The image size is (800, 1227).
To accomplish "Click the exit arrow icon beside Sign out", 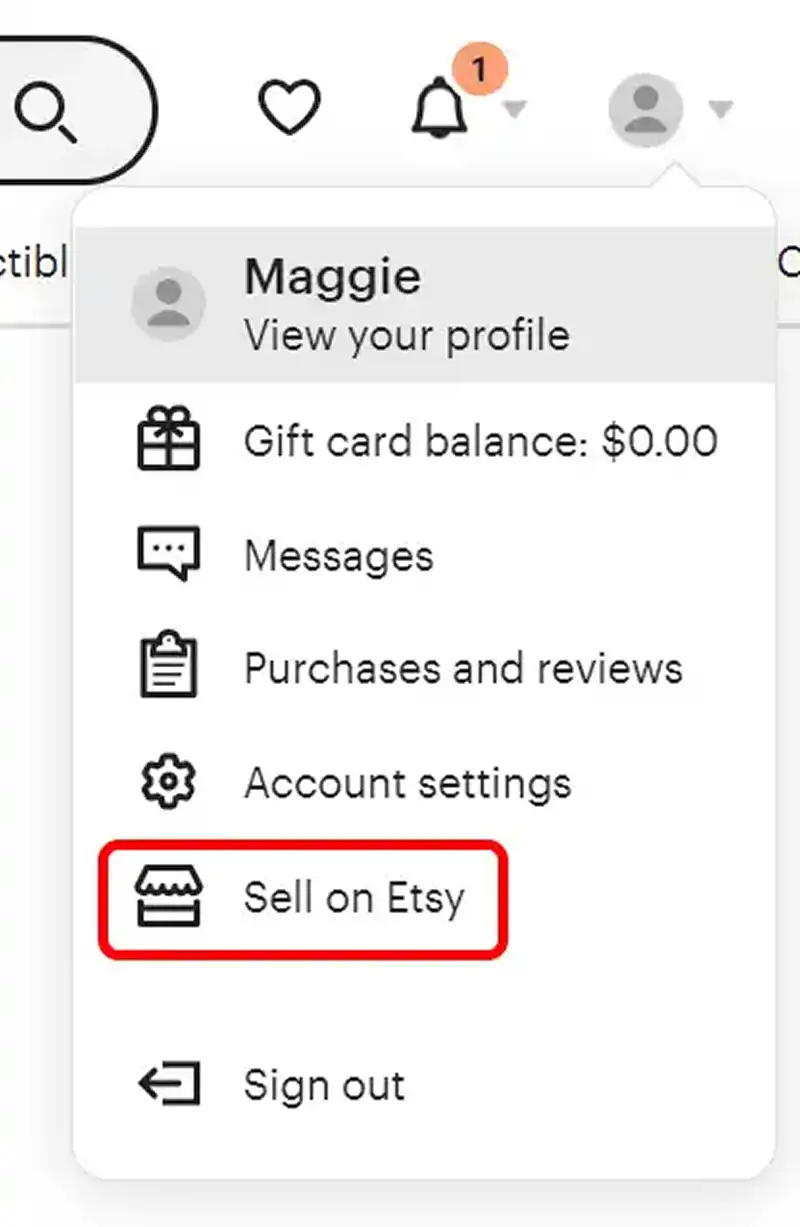I will pyautogui.click(x=170, y=1083).
